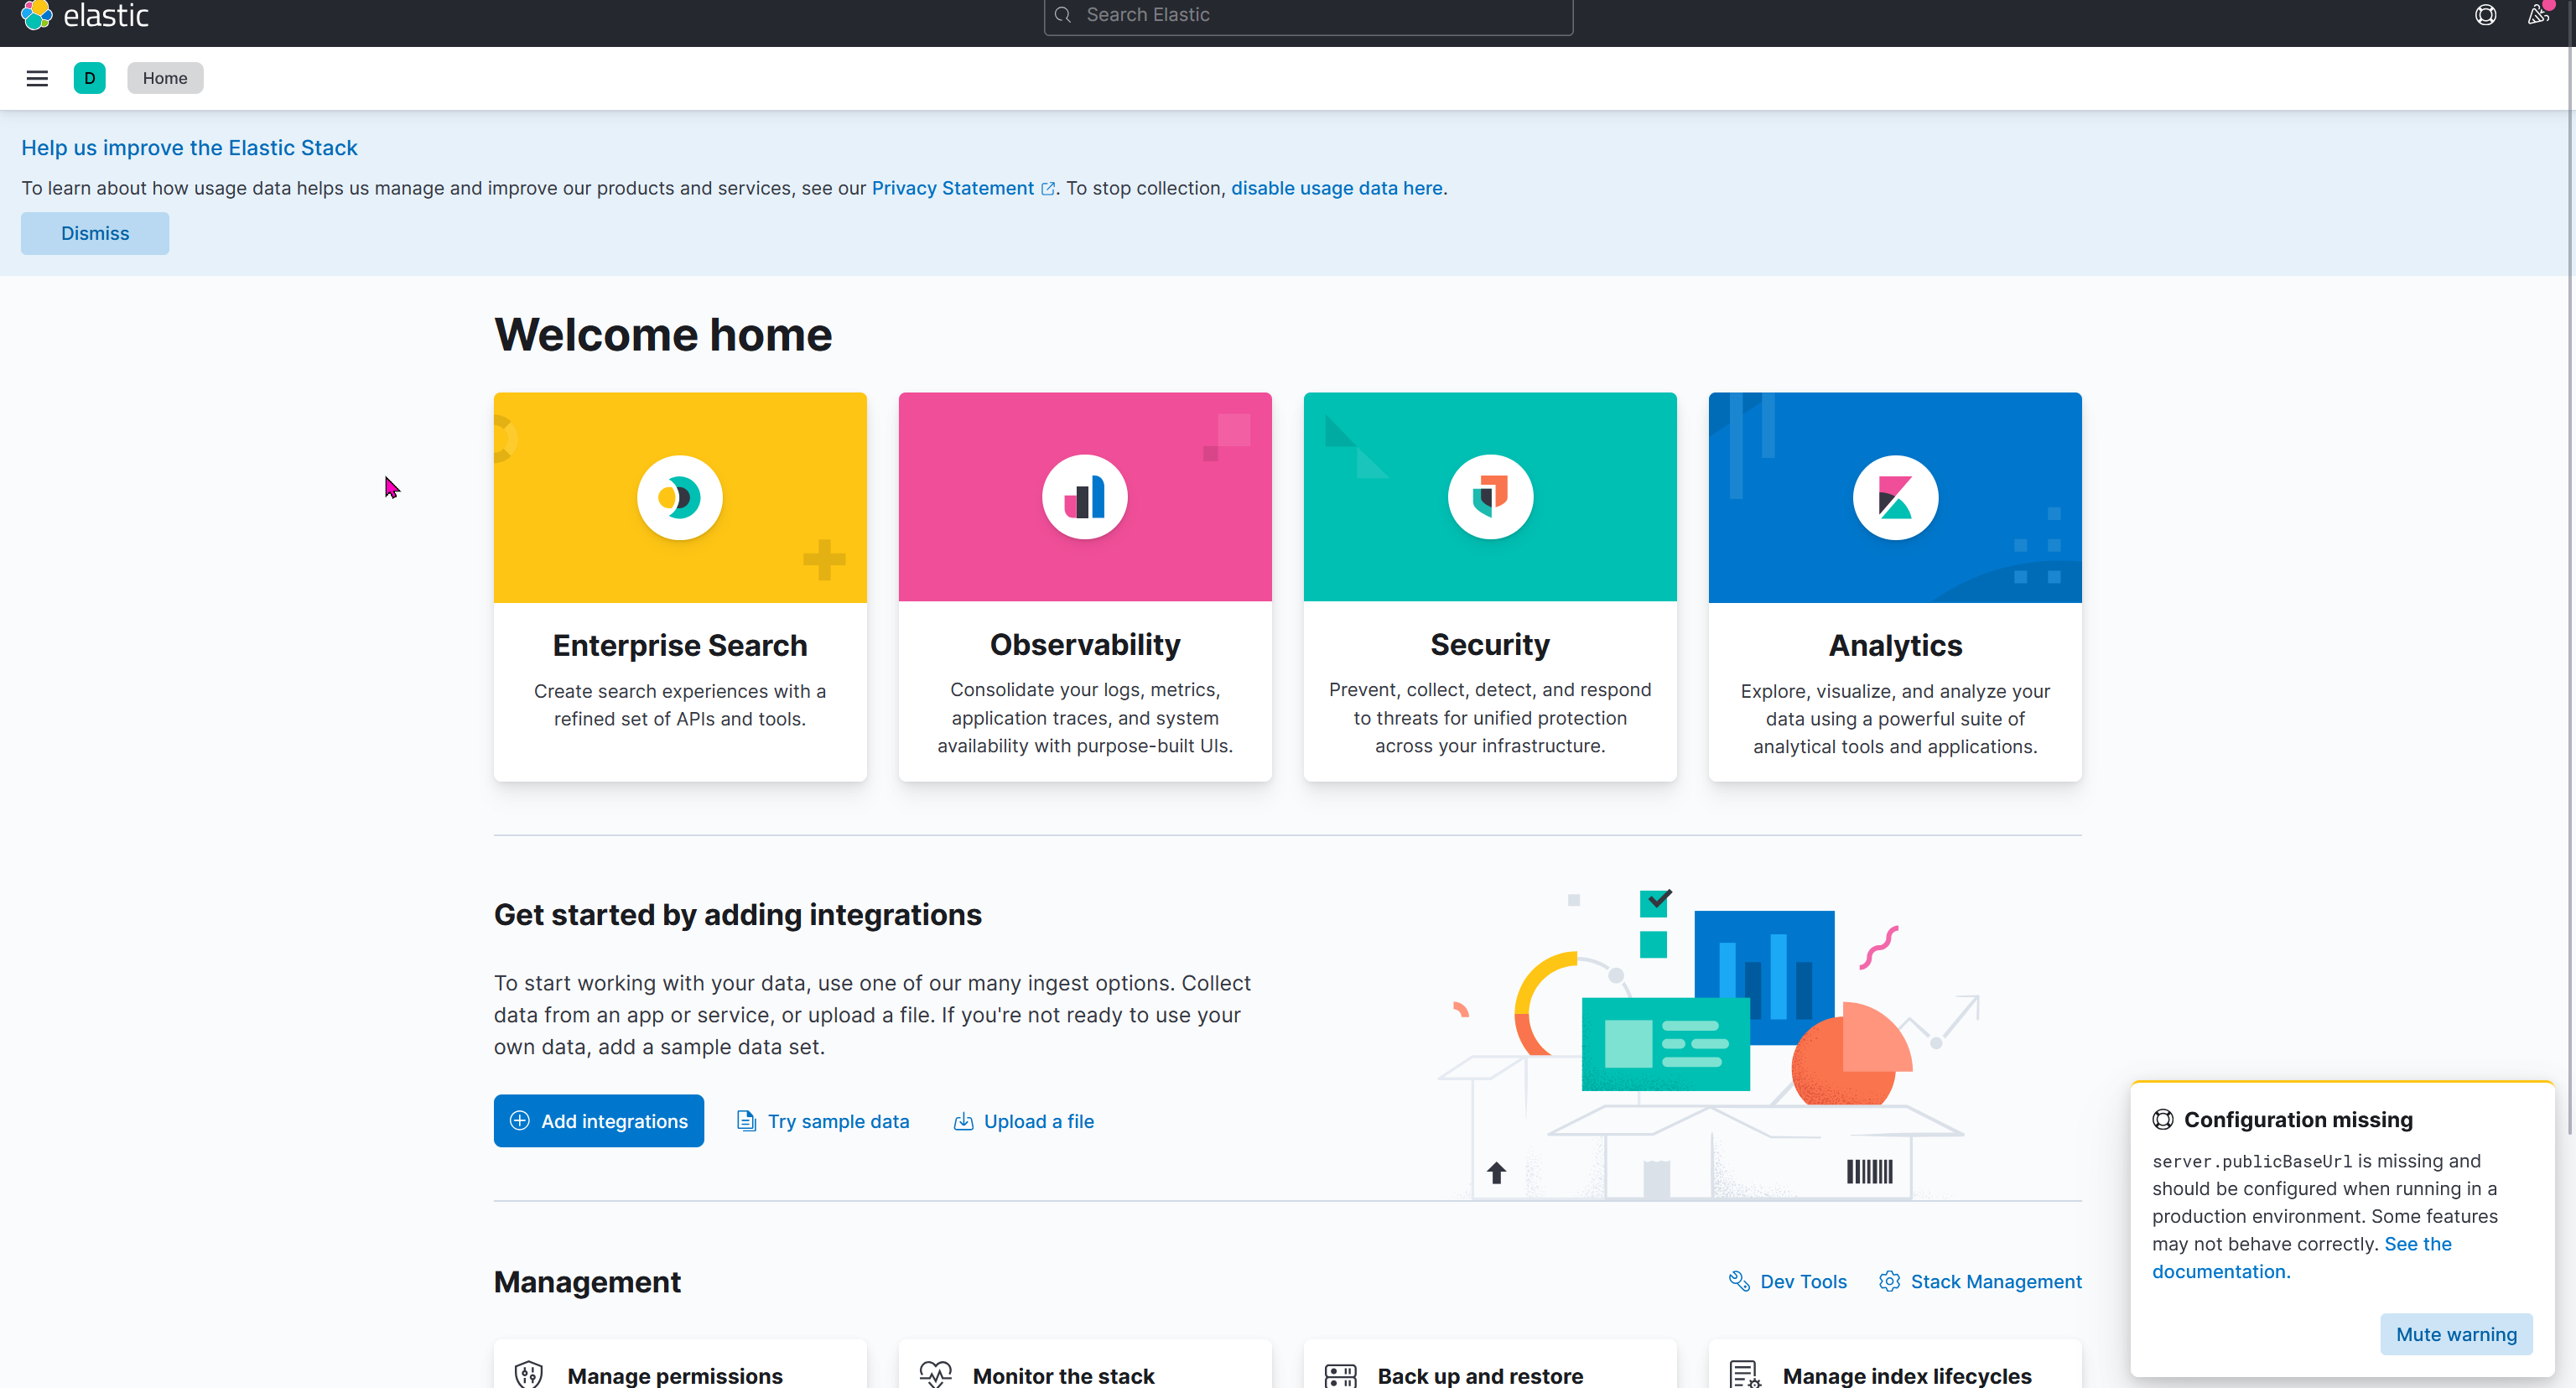Mute the configuration missing warning
This screenshot has width=2576, height=1388.
2455,1334
